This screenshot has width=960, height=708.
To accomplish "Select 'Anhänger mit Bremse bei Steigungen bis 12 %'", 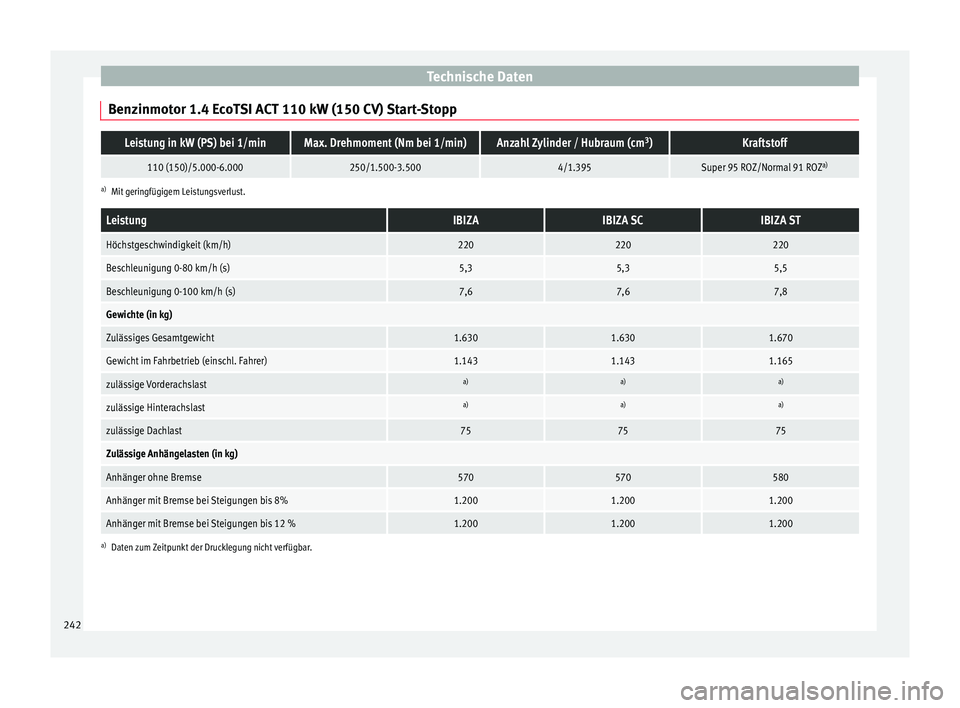I will coord(201,524).
